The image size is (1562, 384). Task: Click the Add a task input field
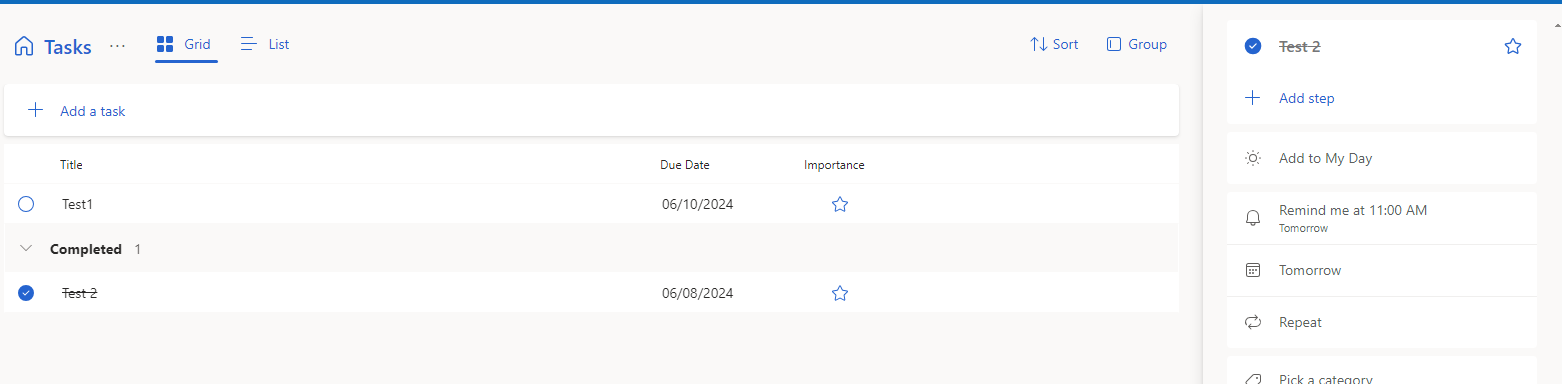point(591,110)
